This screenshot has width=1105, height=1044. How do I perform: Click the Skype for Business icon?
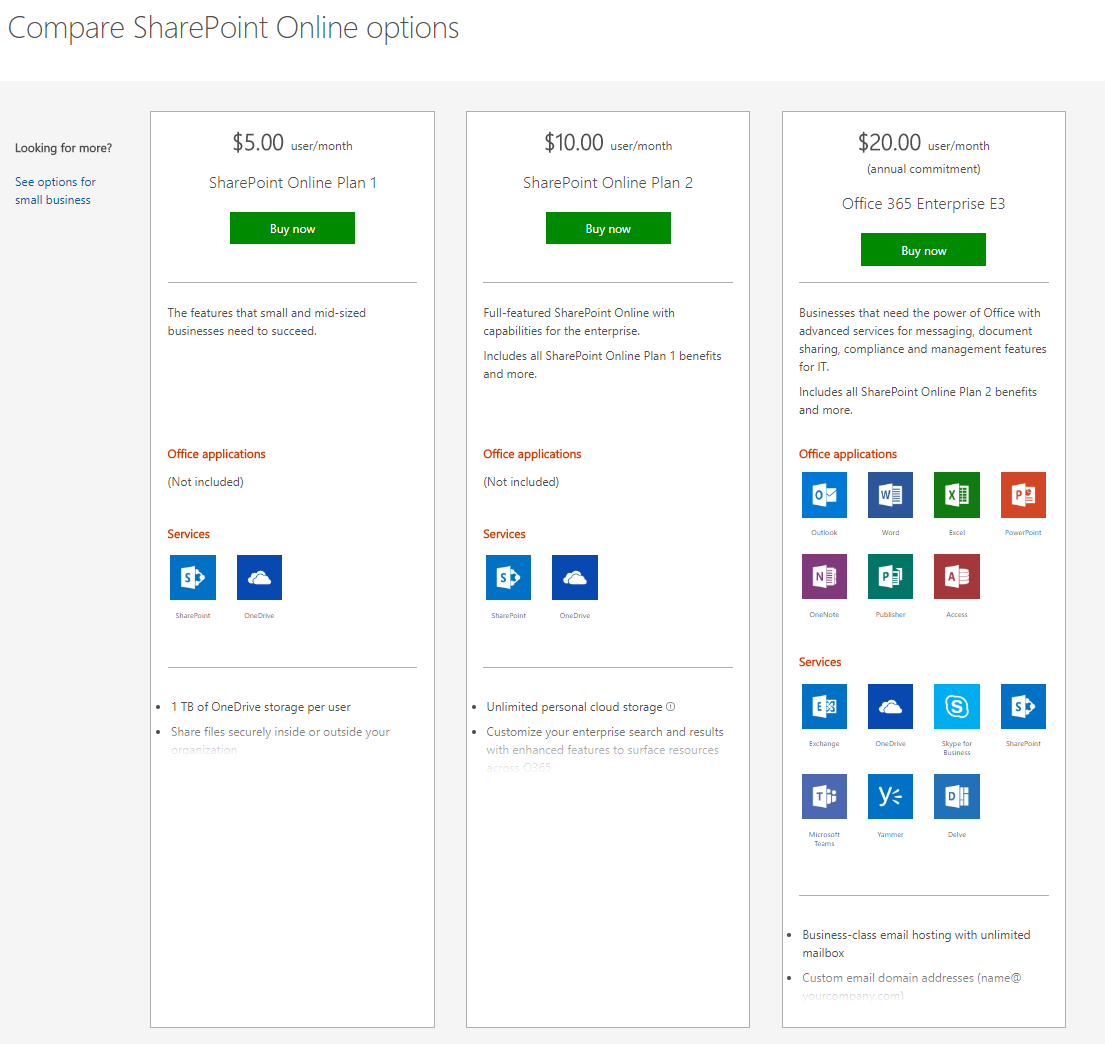(957, 706)
